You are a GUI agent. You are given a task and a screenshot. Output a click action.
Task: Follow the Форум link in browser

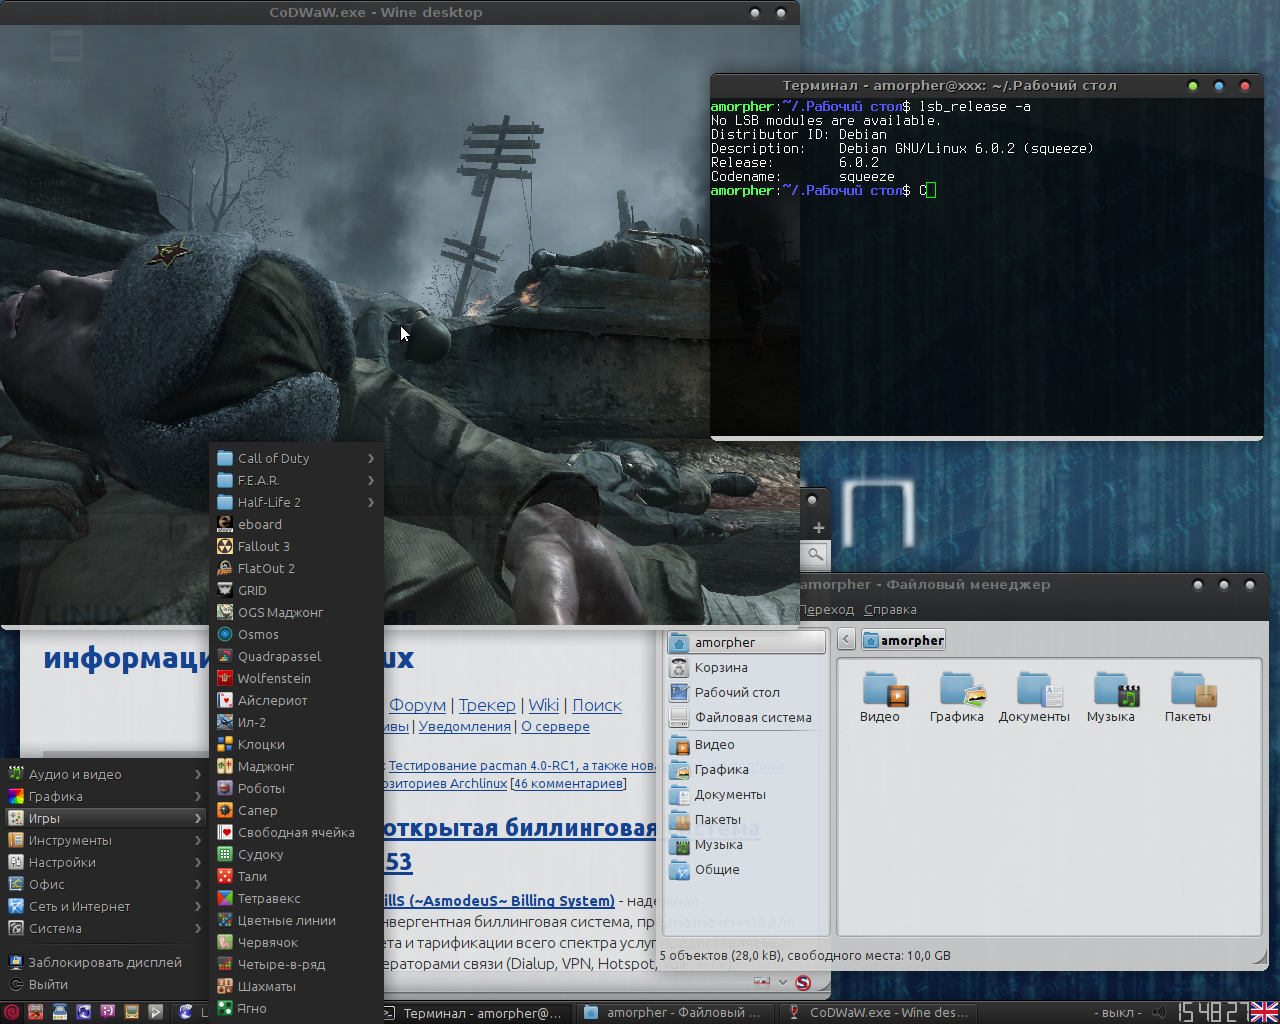(x=417, y=705)
